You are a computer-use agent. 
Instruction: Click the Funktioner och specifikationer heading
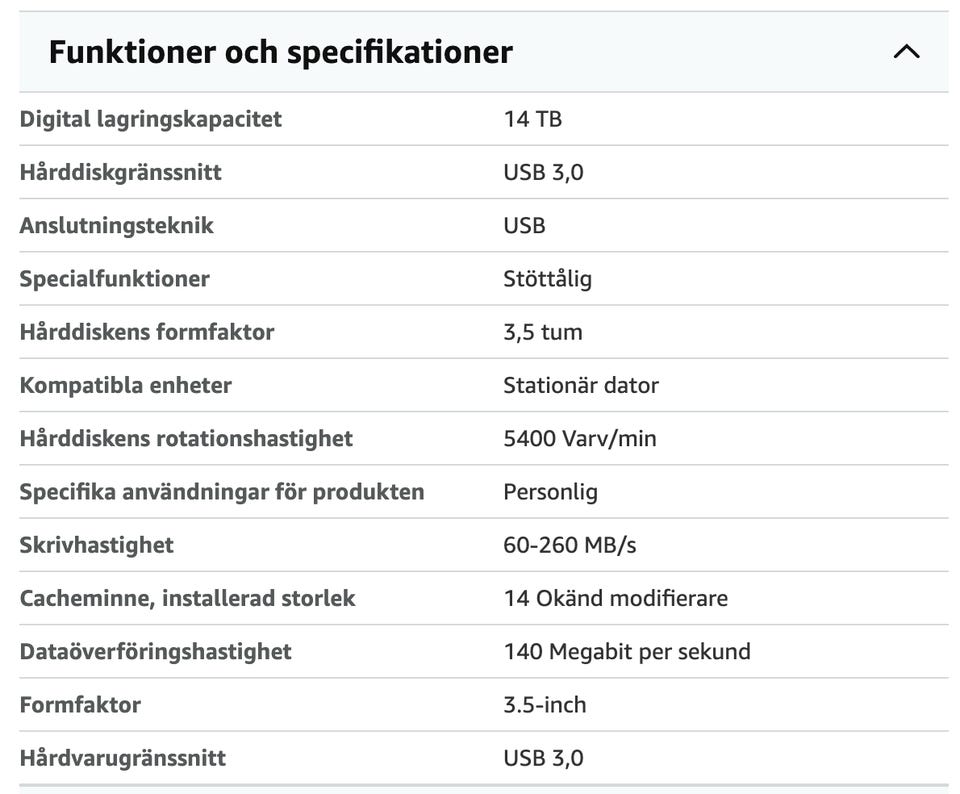280,52
